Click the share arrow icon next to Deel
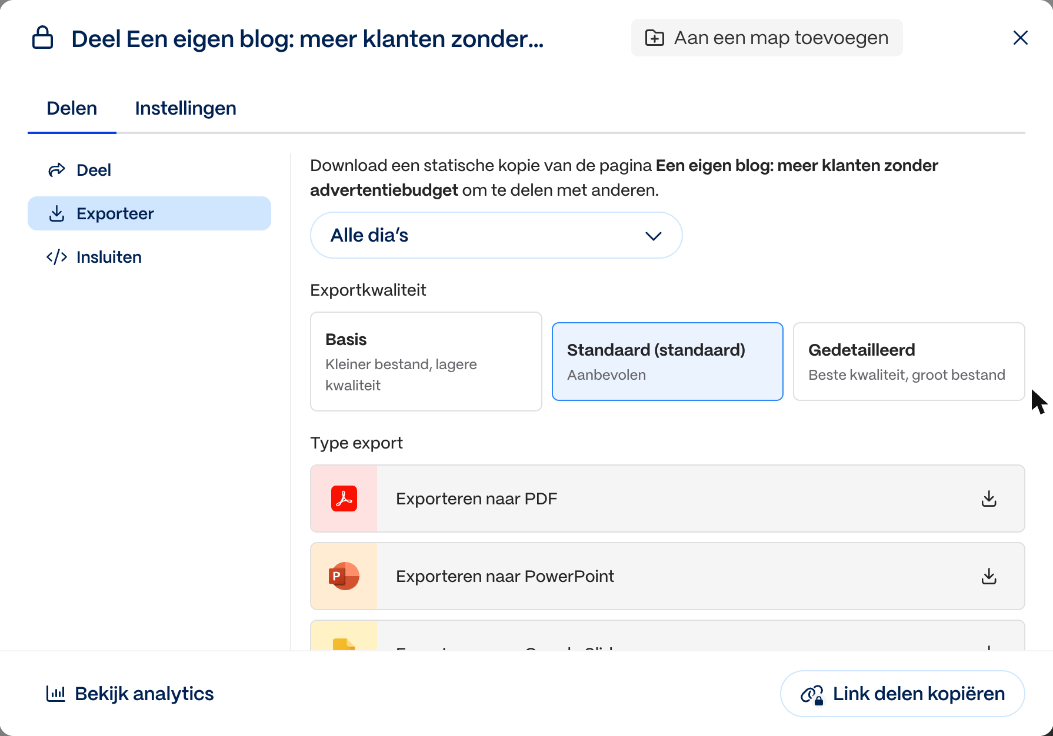The height and width of the screenshot is (736, 1053). (x=56, y=170)
